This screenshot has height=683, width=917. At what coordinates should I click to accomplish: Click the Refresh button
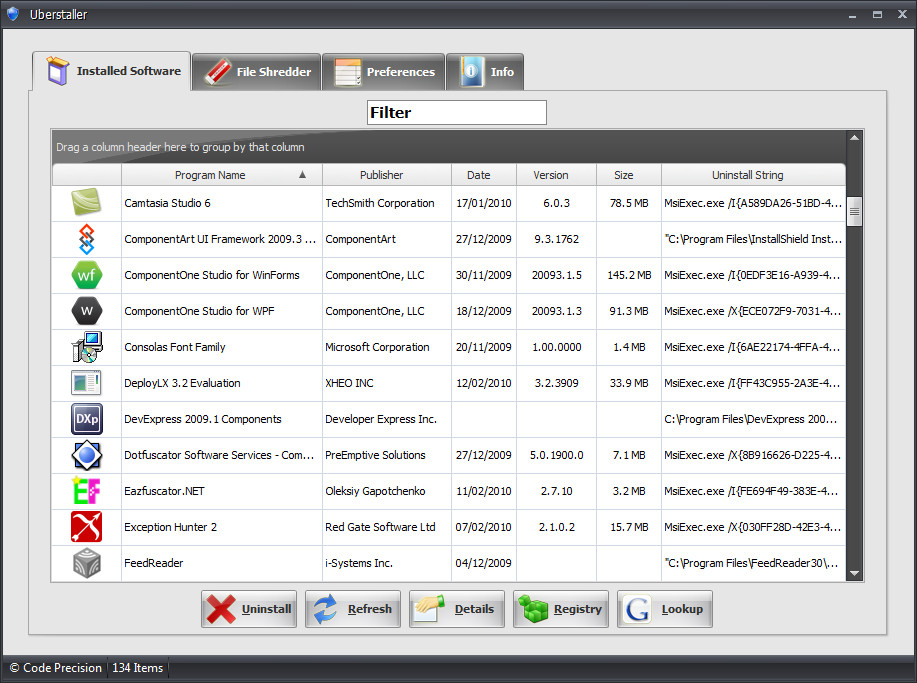[353, 609]
